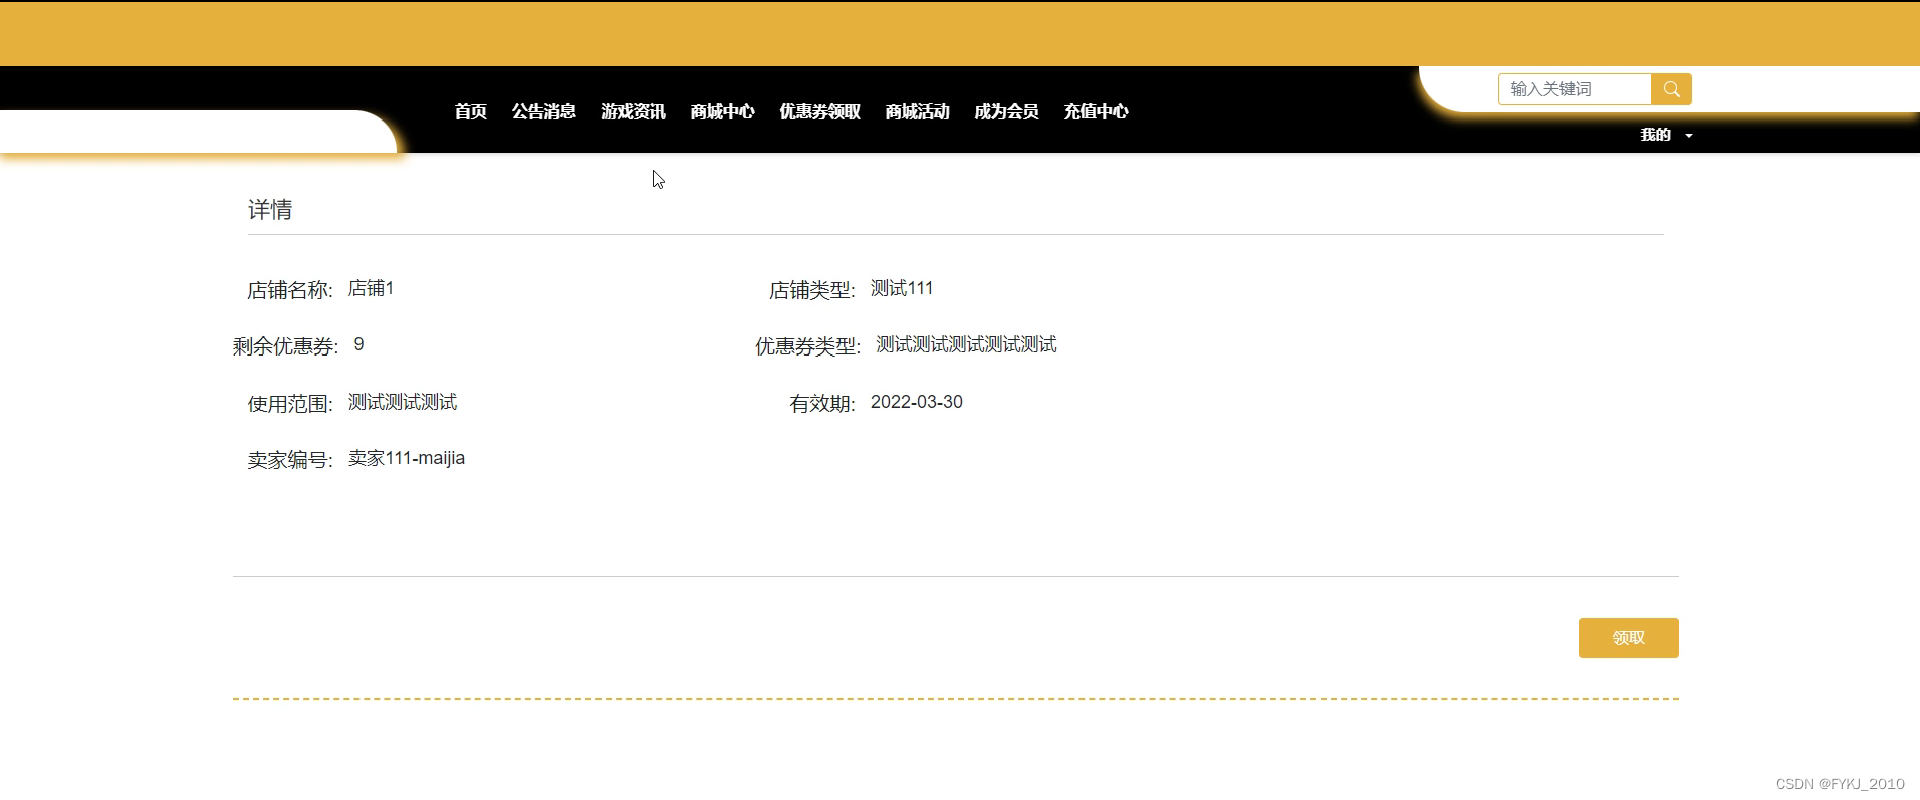Open 充值中心 navigation item

pos(1095,111)
